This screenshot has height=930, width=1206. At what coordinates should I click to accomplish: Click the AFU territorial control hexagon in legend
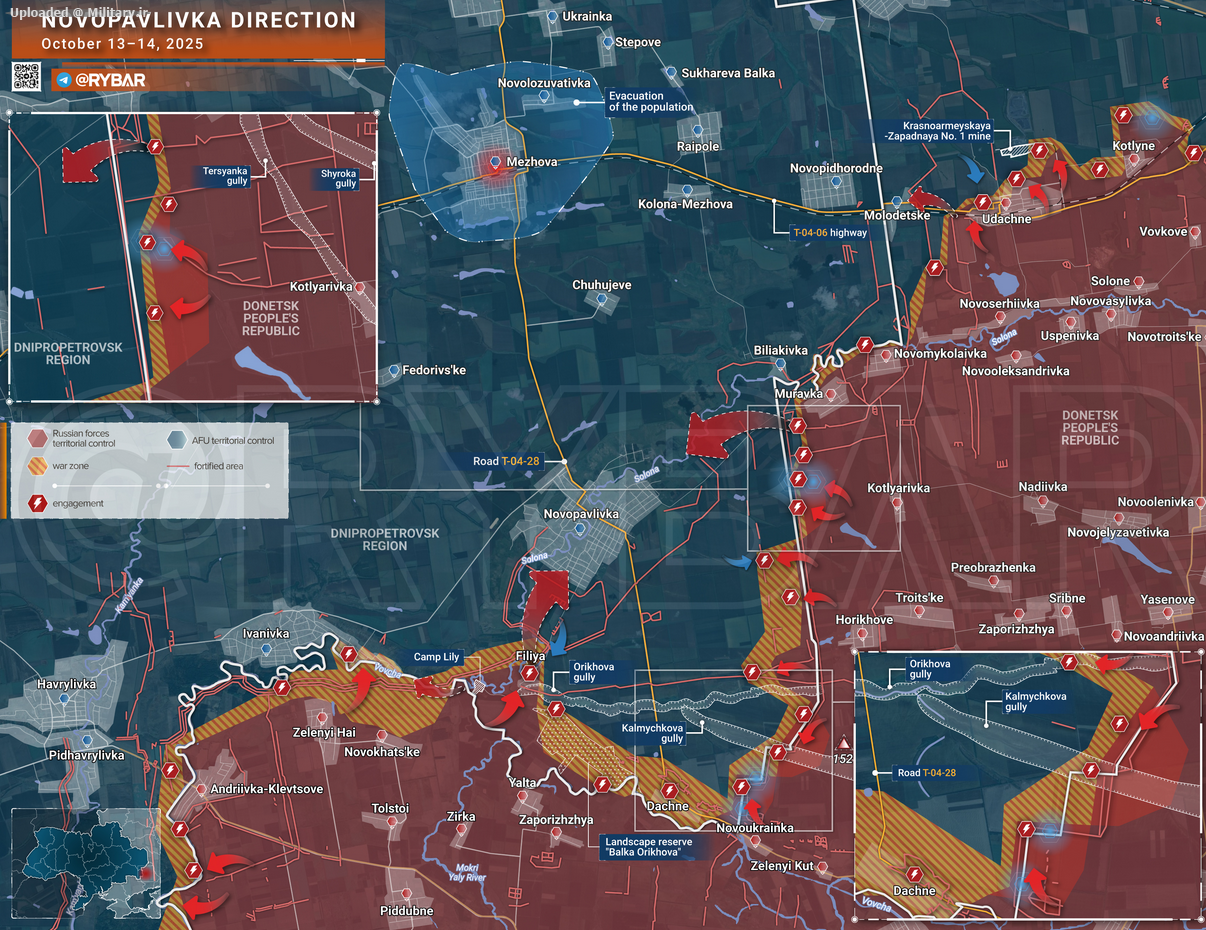(177, 437)
